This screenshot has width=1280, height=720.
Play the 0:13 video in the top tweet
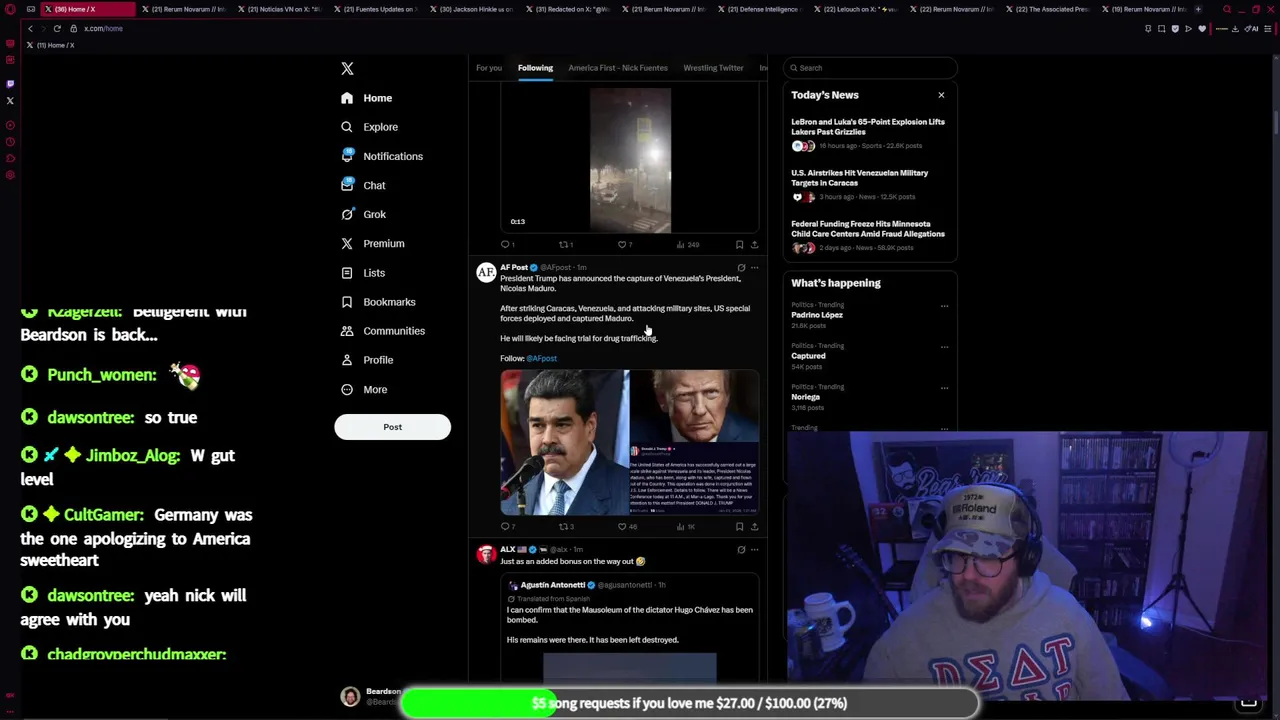tap(630, 160)
